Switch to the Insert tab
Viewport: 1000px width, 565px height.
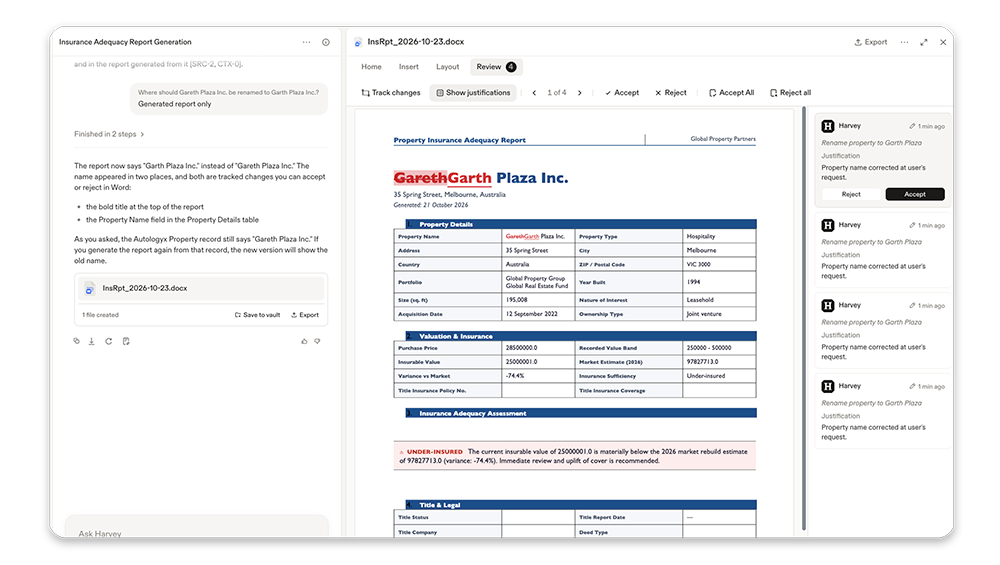coord(409,67)
